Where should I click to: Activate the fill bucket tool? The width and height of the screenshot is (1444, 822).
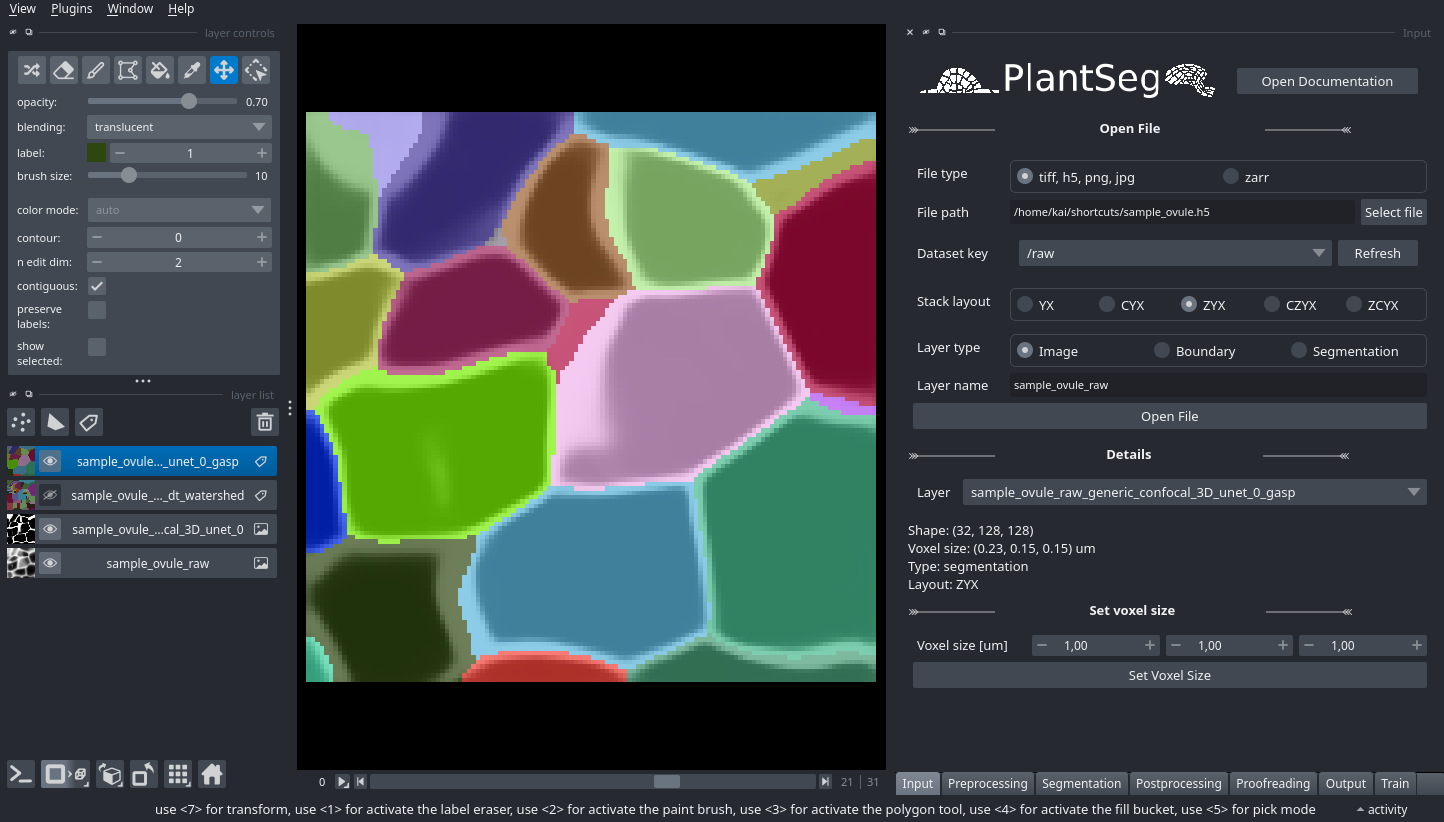(x=159, y=69)
